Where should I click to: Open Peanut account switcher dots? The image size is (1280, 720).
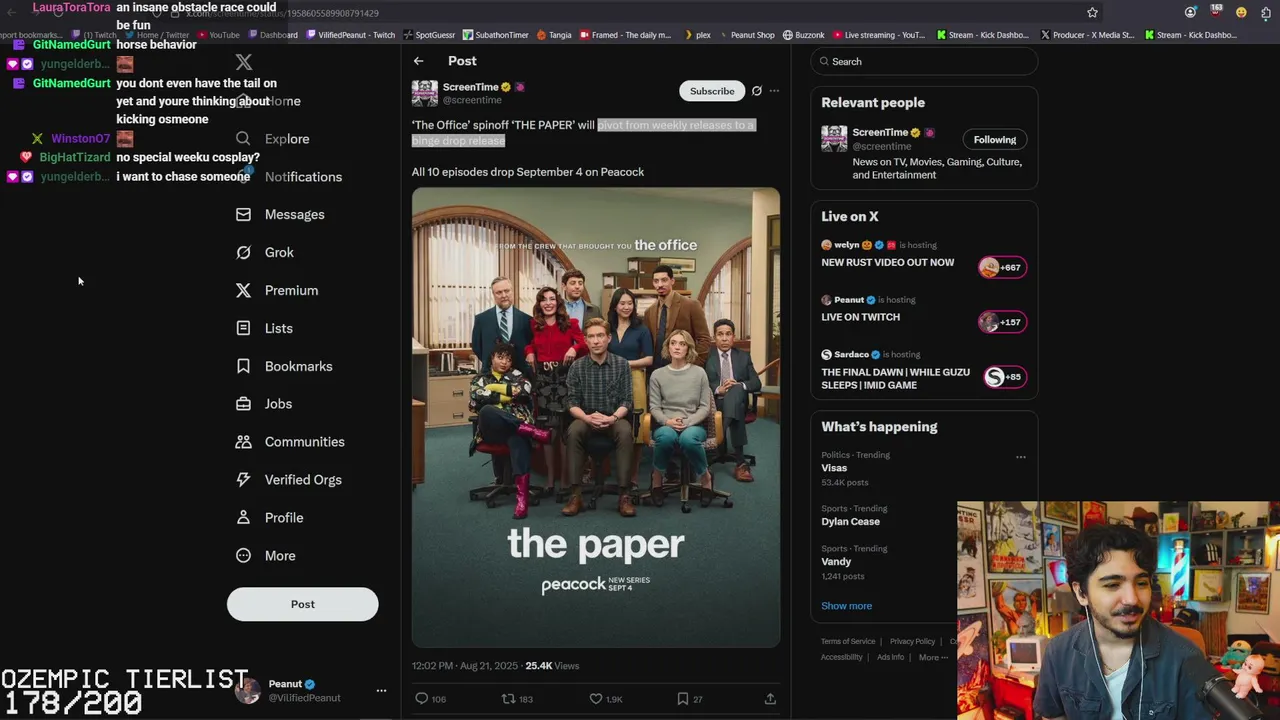click(x=381, y=691)
